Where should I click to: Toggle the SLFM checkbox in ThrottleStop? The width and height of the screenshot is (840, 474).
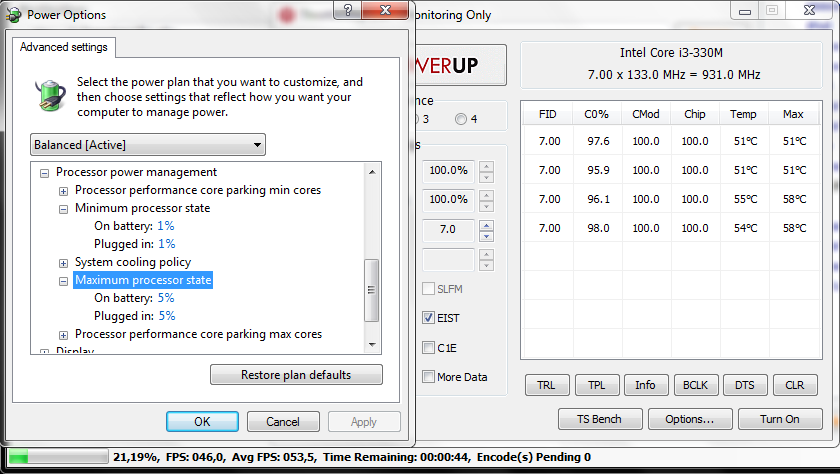(x=428, y=289)
